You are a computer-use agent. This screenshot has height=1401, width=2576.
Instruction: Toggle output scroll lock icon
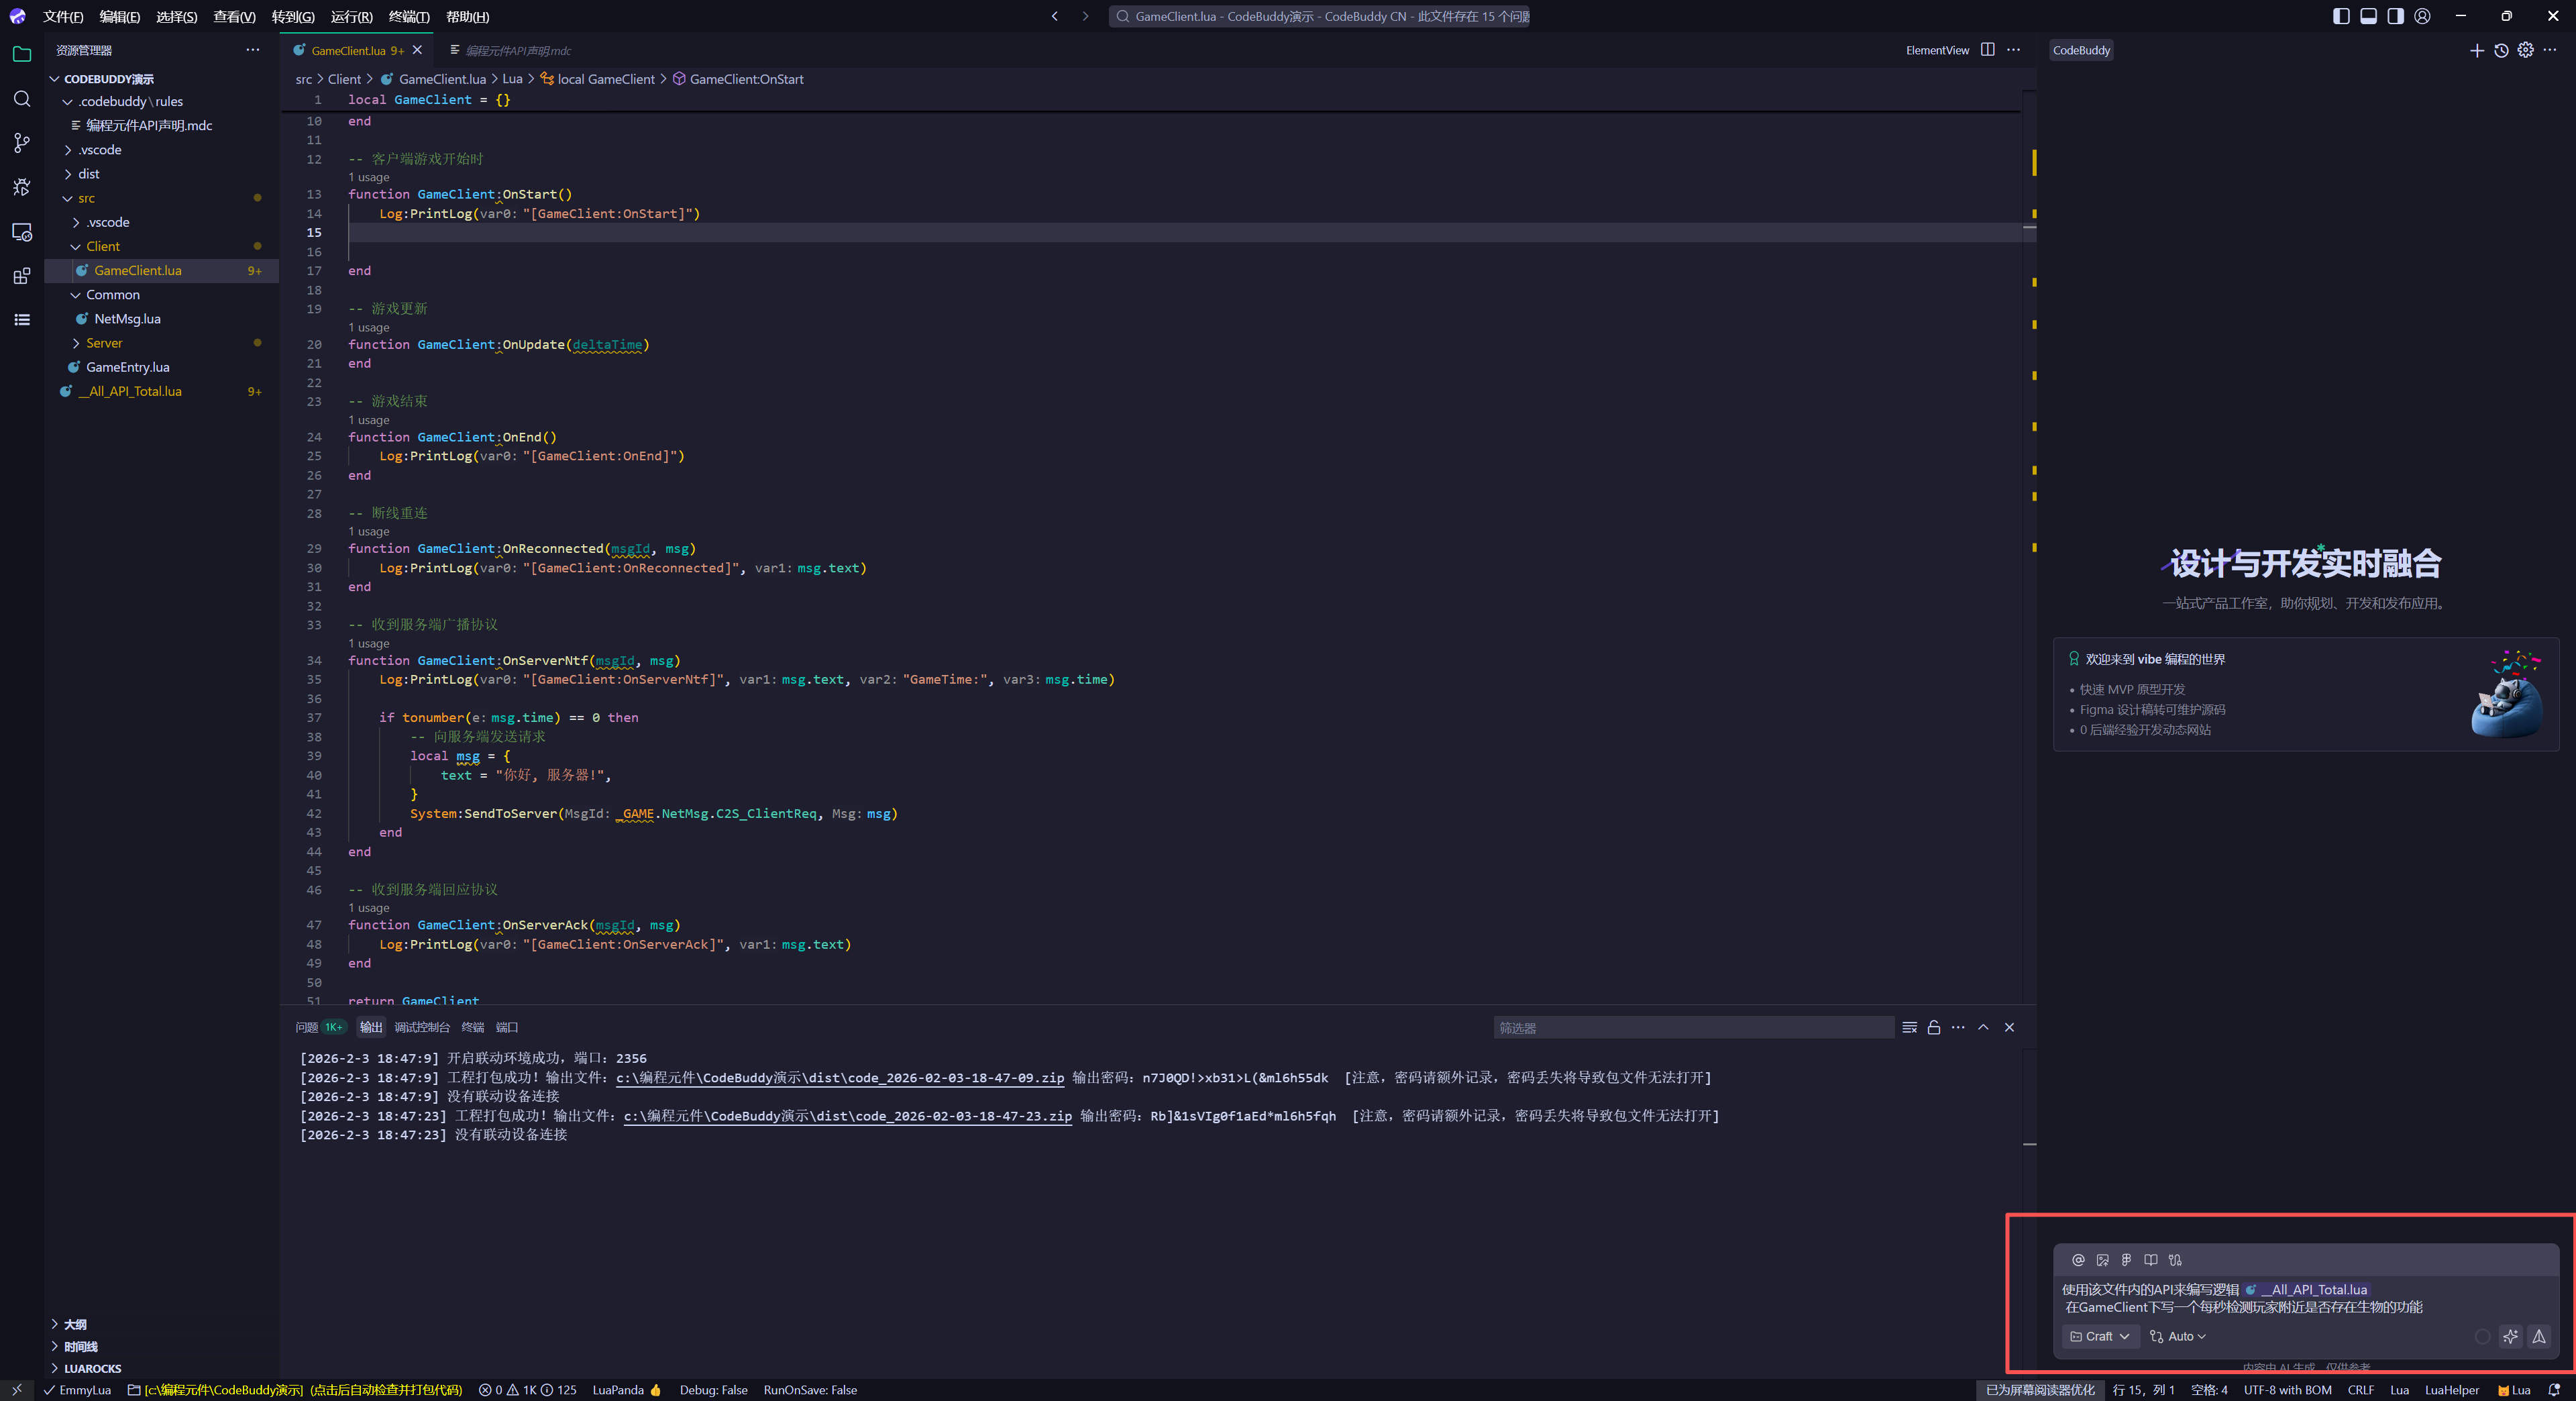tap(1934, 1027)
